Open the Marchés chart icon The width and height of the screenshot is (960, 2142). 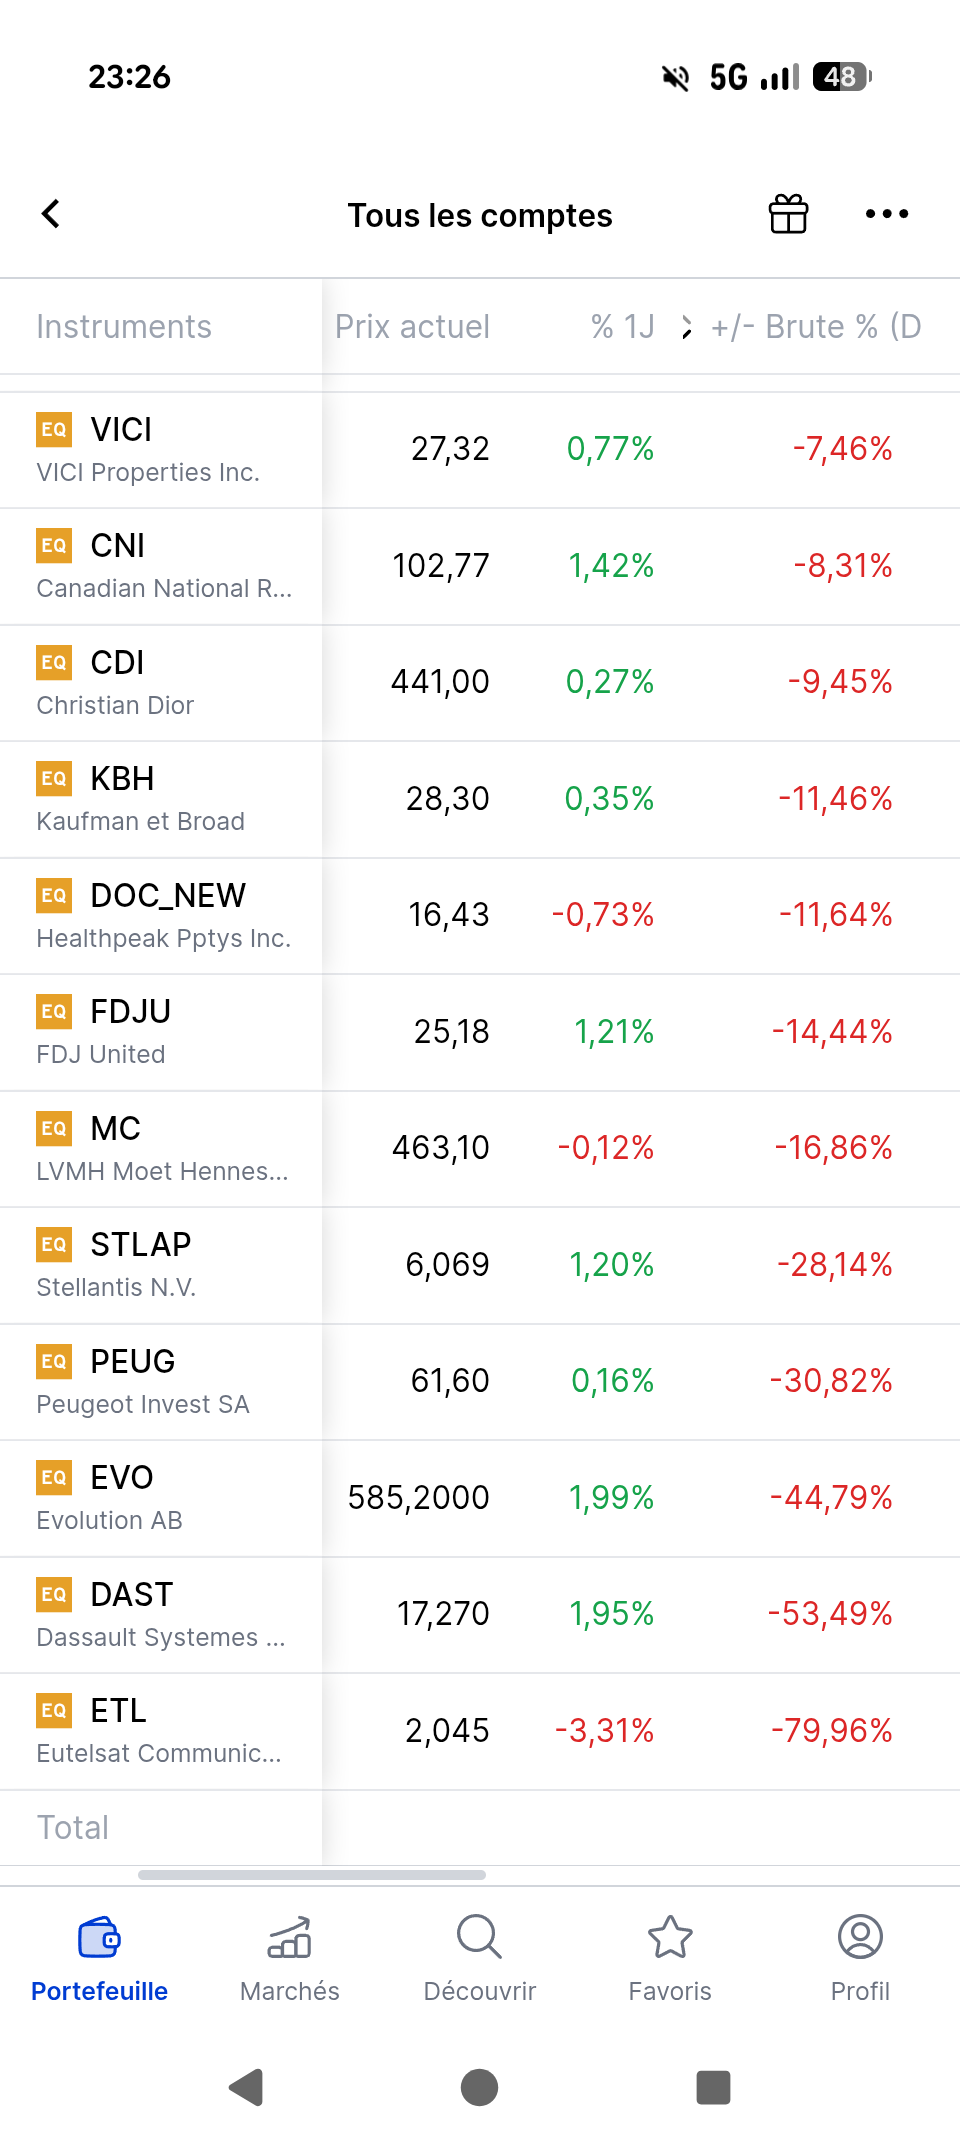290,1938
